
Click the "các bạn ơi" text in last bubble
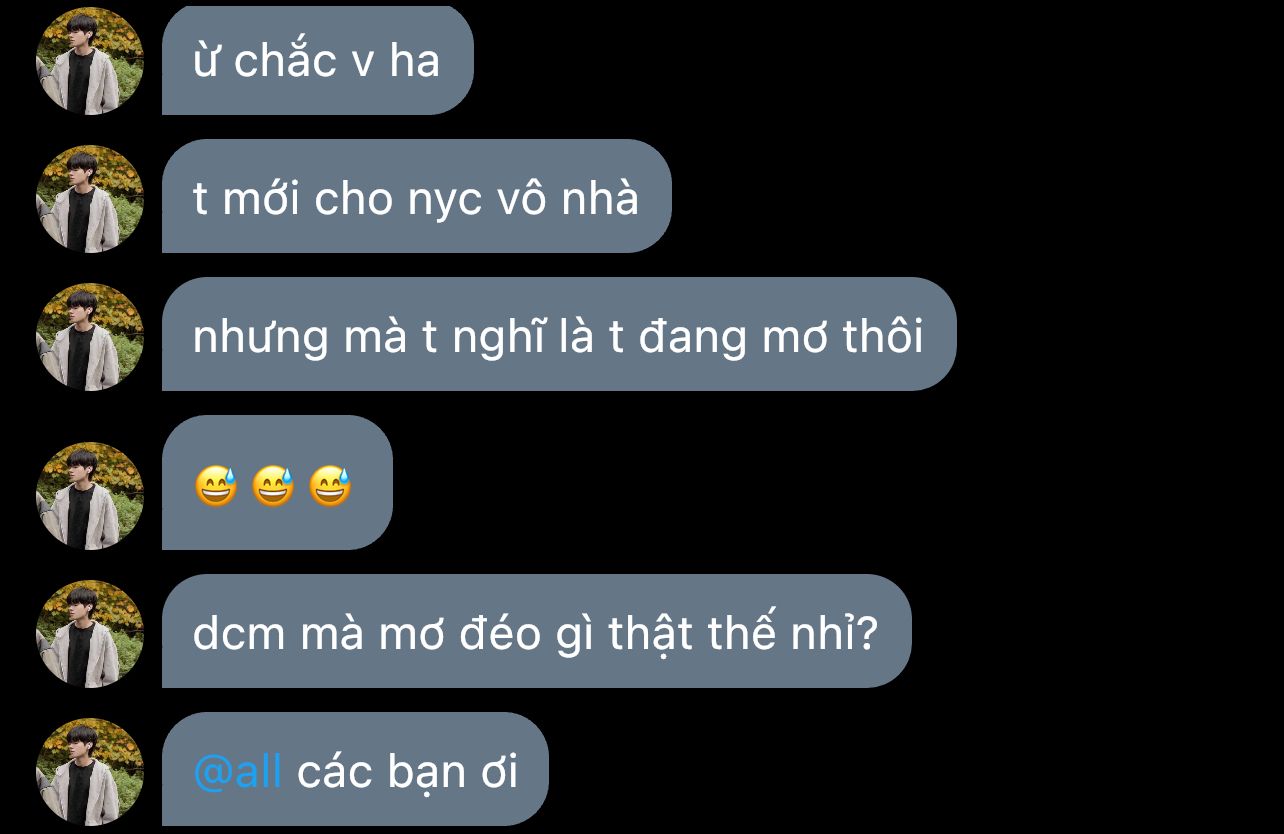407,772
